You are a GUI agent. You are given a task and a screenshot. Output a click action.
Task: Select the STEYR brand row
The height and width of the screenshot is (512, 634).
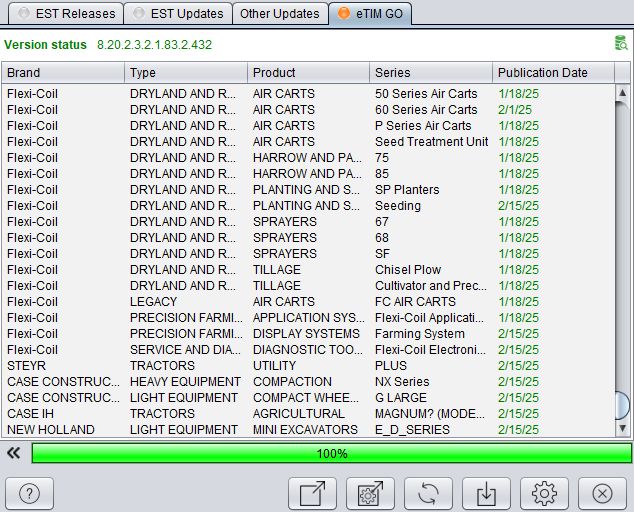pyautogui.click(x=308, y=366)
